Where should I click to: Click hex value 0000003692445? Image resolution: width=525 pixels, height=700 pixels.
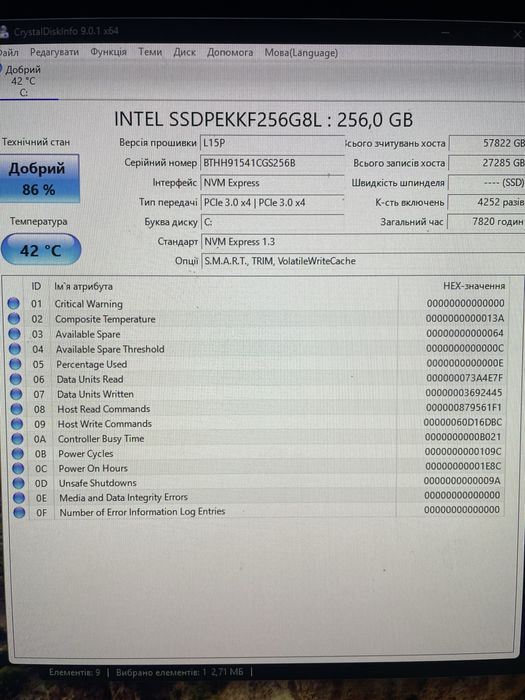(464, 393)
